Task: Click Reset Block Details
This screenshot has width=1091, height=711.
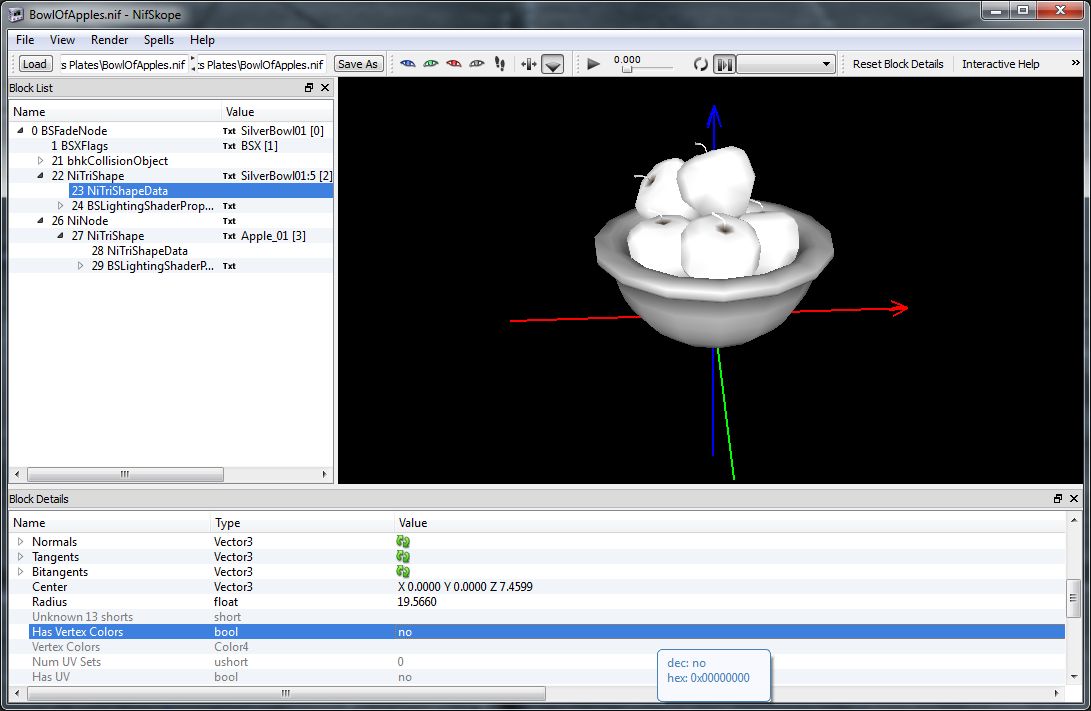Action: pos(898,64)
